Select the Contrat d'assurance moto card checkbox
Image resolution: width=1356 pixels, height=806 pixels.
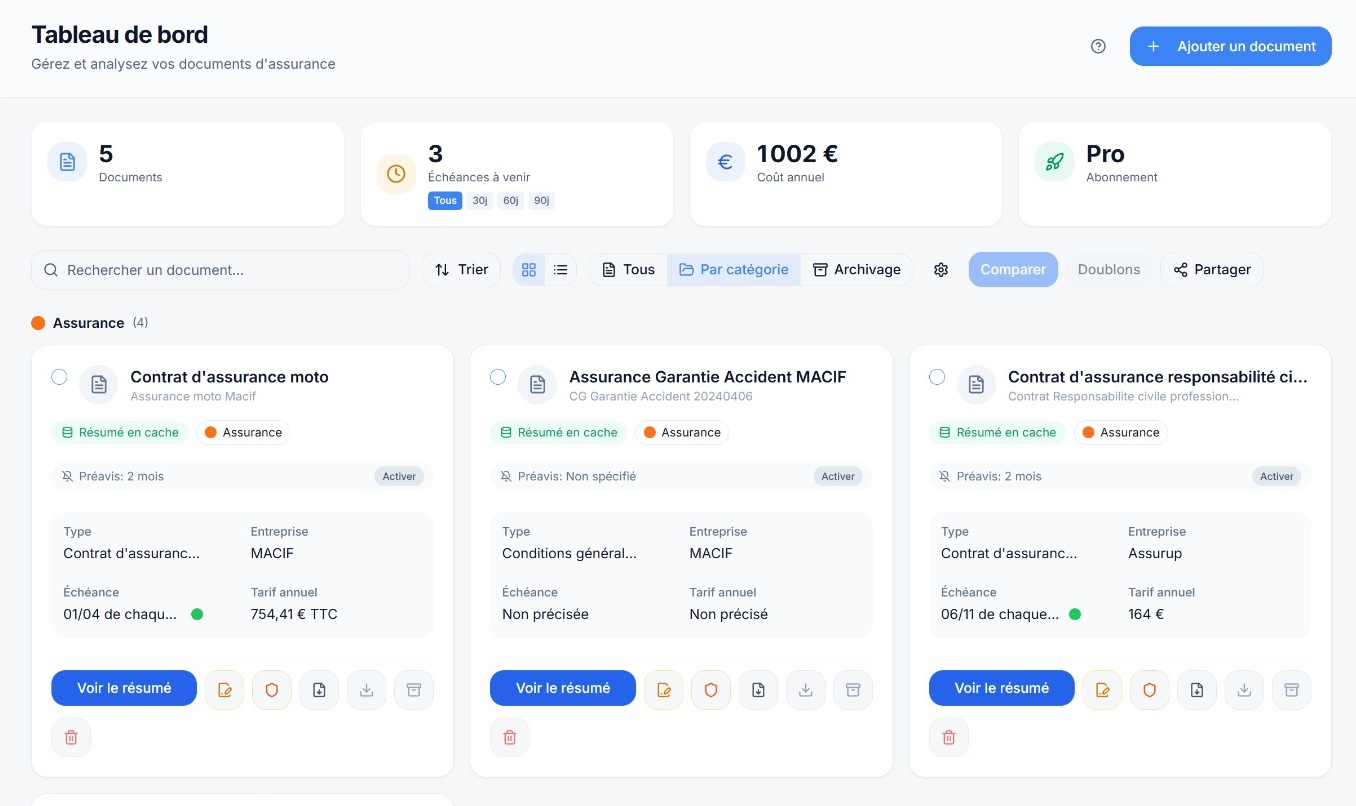(59, 377)
